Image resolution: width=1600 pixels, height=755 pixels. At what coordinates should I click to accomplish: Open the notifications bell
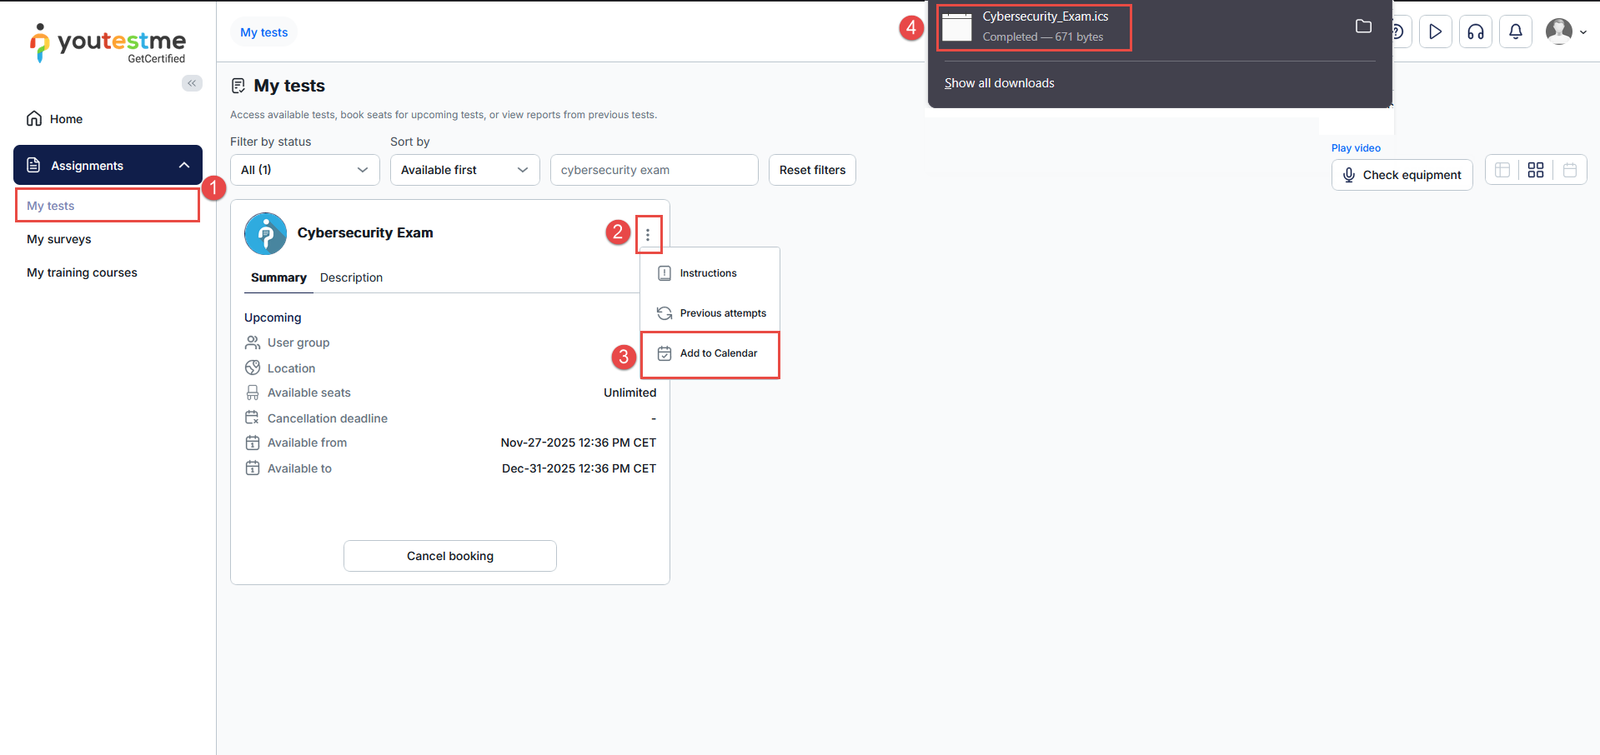[x=1515, y=32]
